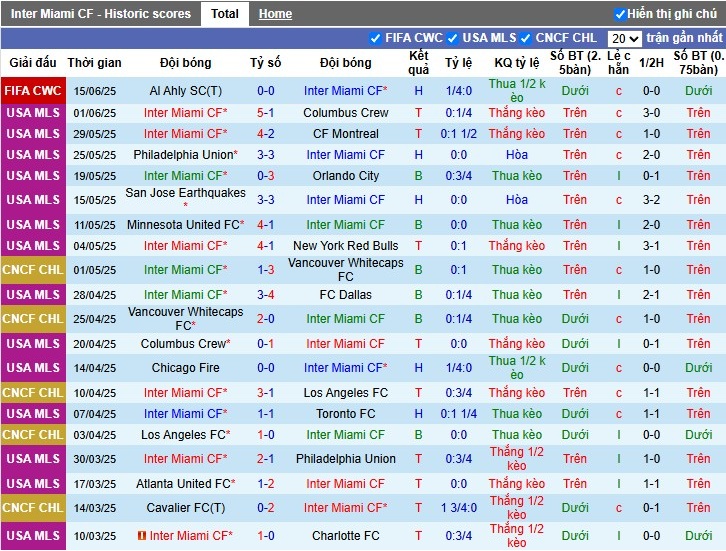
Task: Open Atlanta United FC team link
Action: [x=185, y=484]
